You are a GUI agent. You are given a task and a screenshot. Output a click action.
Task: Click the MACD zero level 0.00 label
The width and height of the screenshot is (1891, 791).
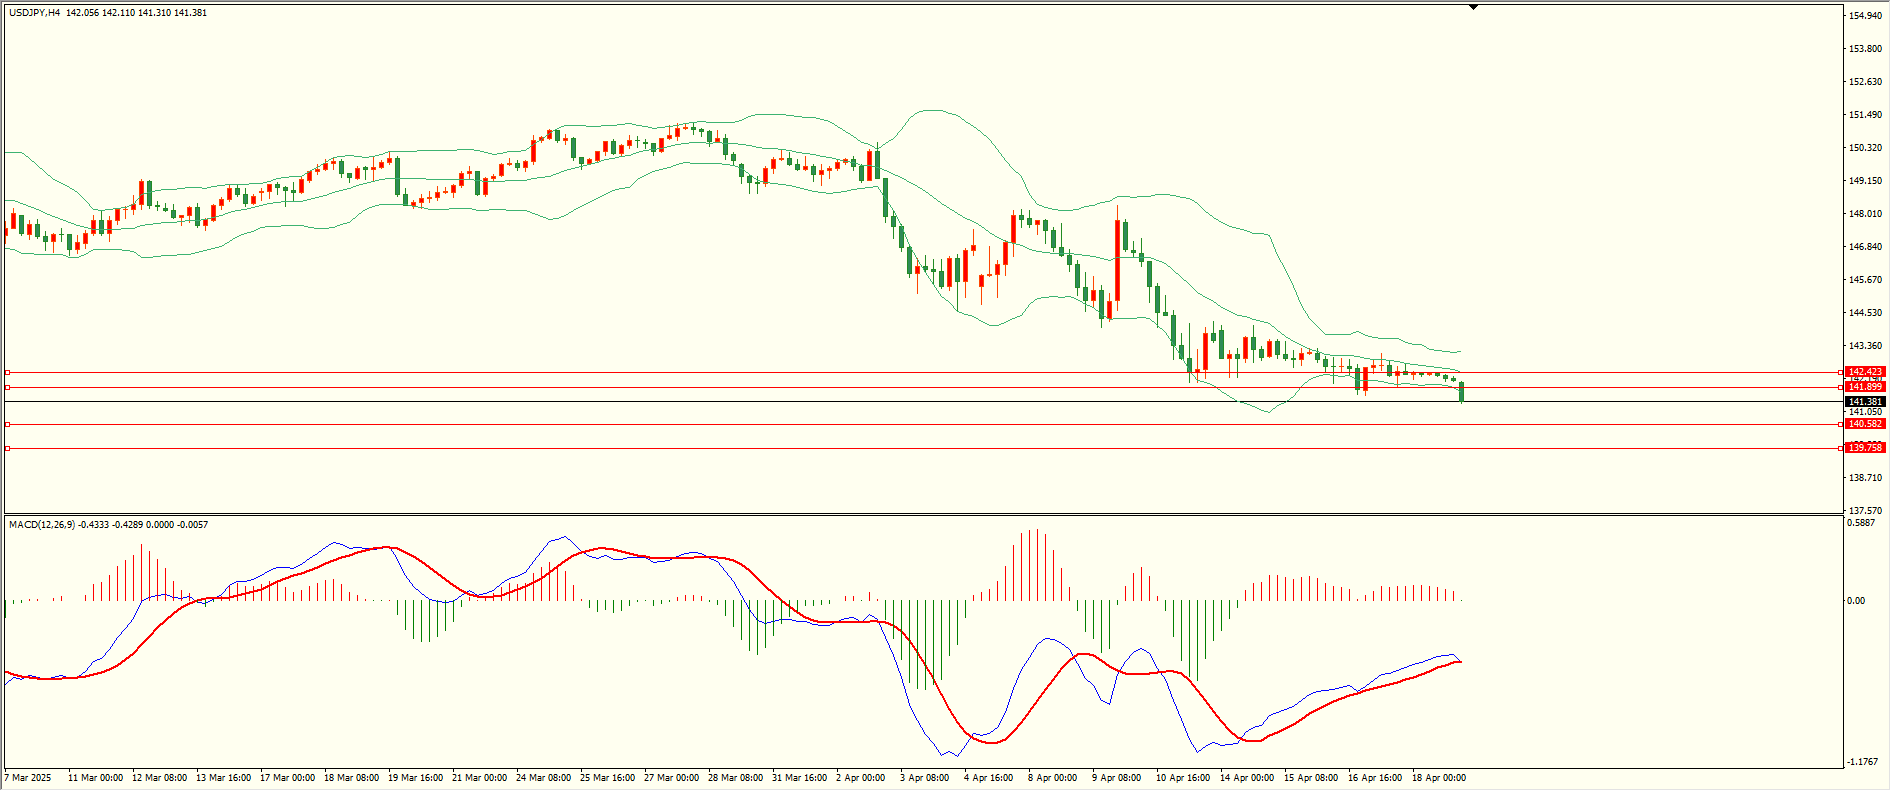[x=1856, y=601]
